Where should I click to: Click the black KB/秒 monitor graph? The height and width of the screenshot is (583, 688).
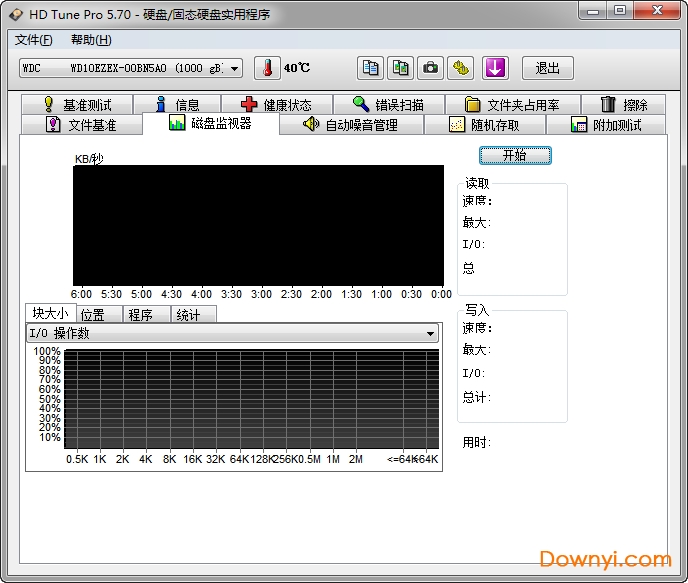258,225
